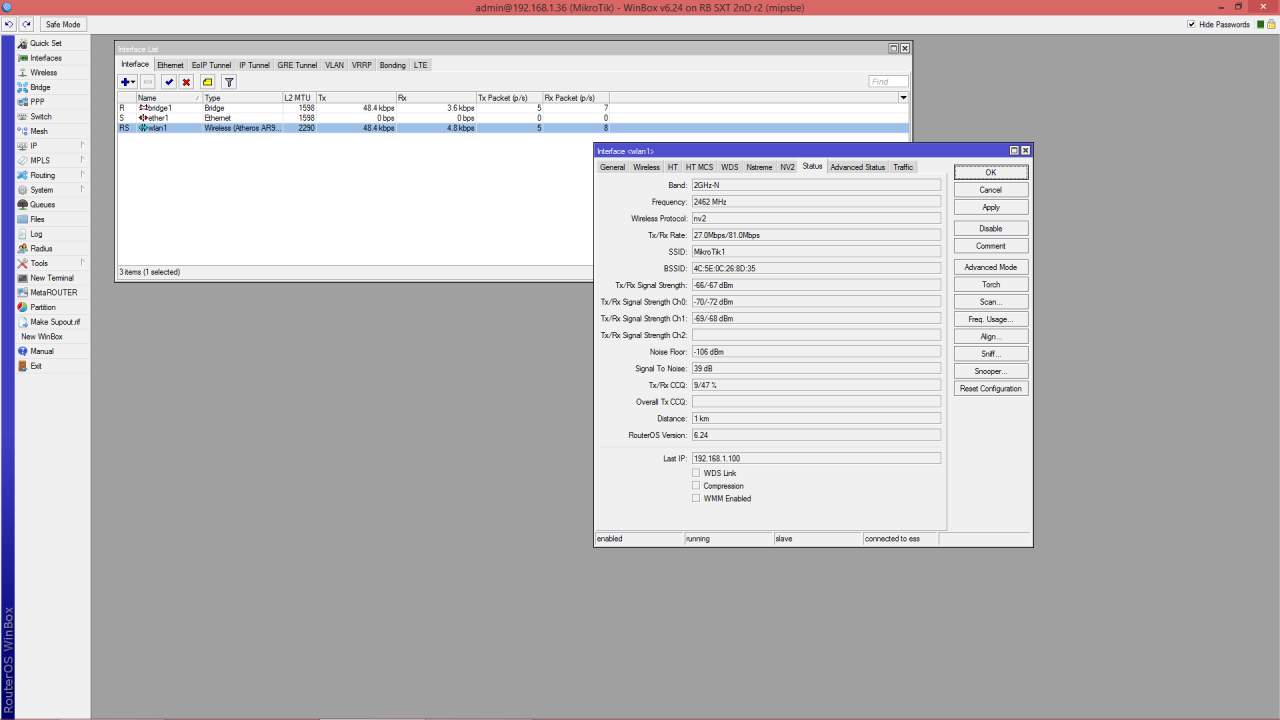Screen dimensions: 1280x720
Task: Expand the Routing submenu in sidebar
Action: pos(50,175)
